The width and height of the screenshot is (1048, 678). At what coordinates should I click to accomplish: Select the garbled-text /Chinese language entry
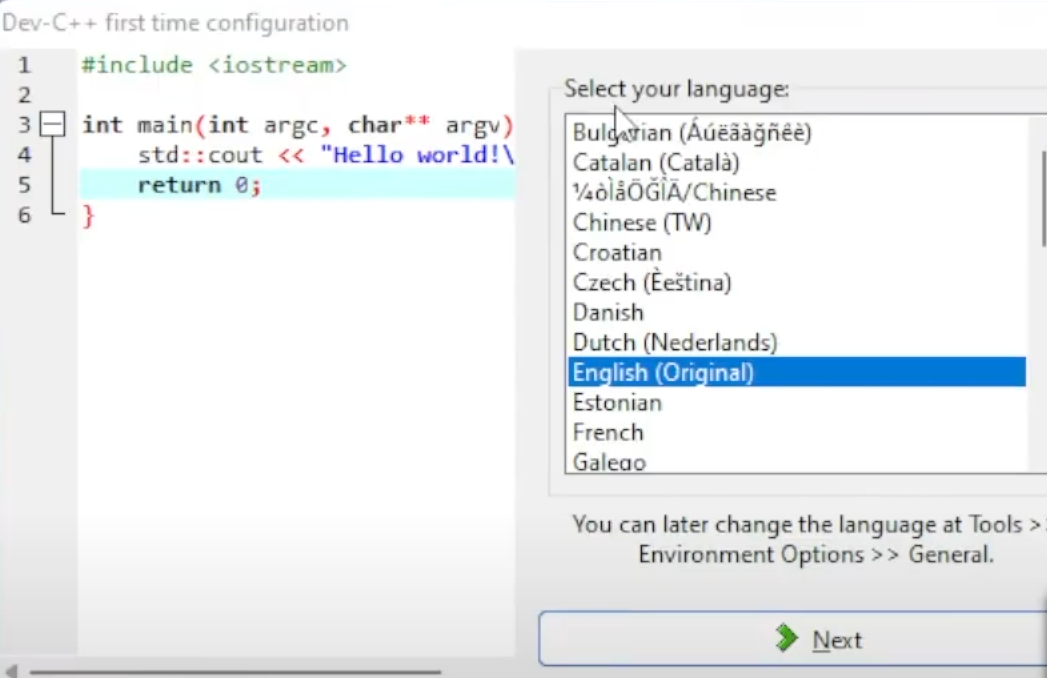(674, 193)
